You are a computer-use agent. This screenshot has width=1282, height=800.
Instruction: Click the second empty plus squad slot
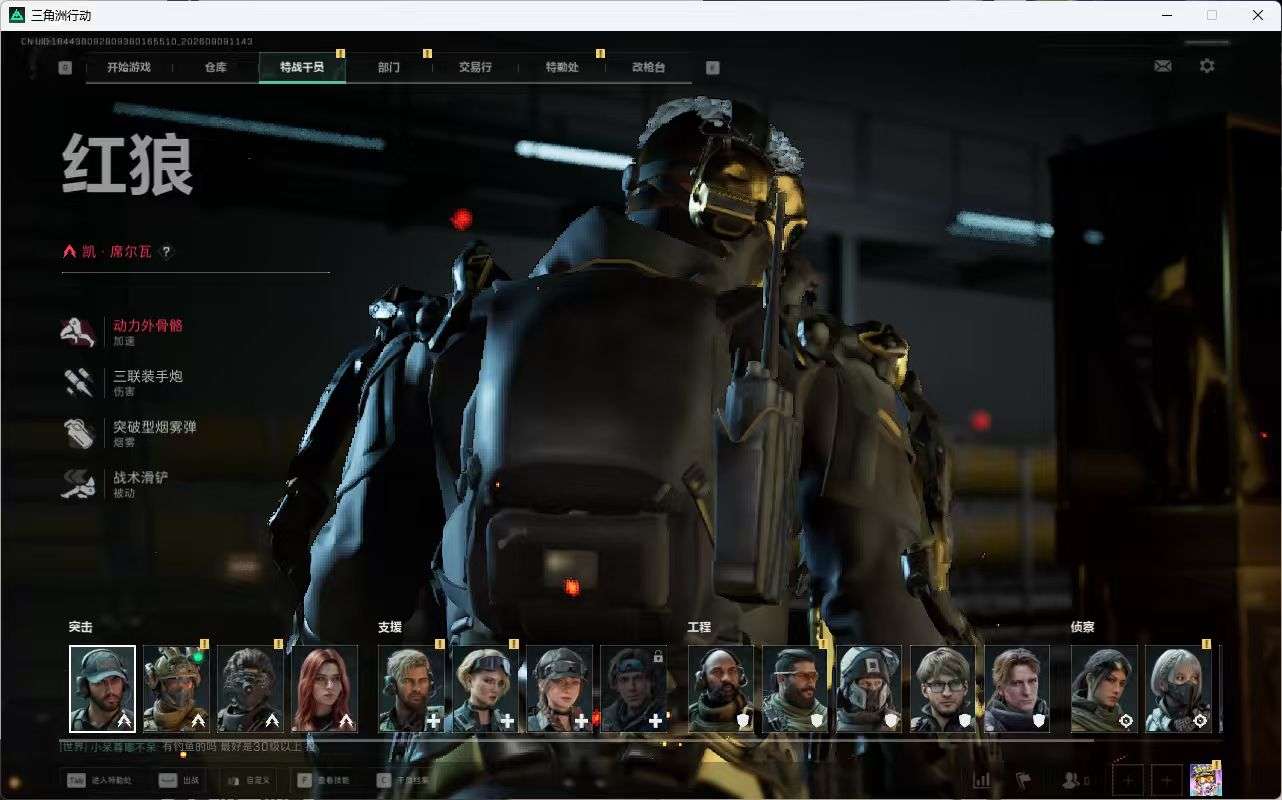coord(1166,780)
